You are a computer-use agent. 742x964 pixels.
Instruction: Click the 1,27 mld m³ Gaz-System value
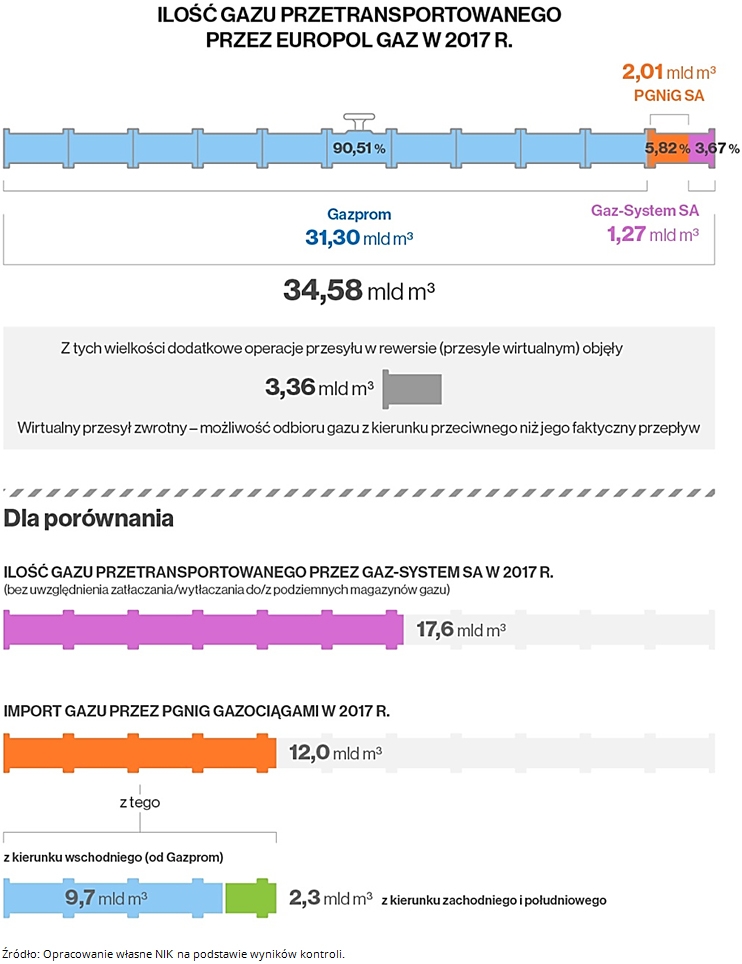(651, 235)
